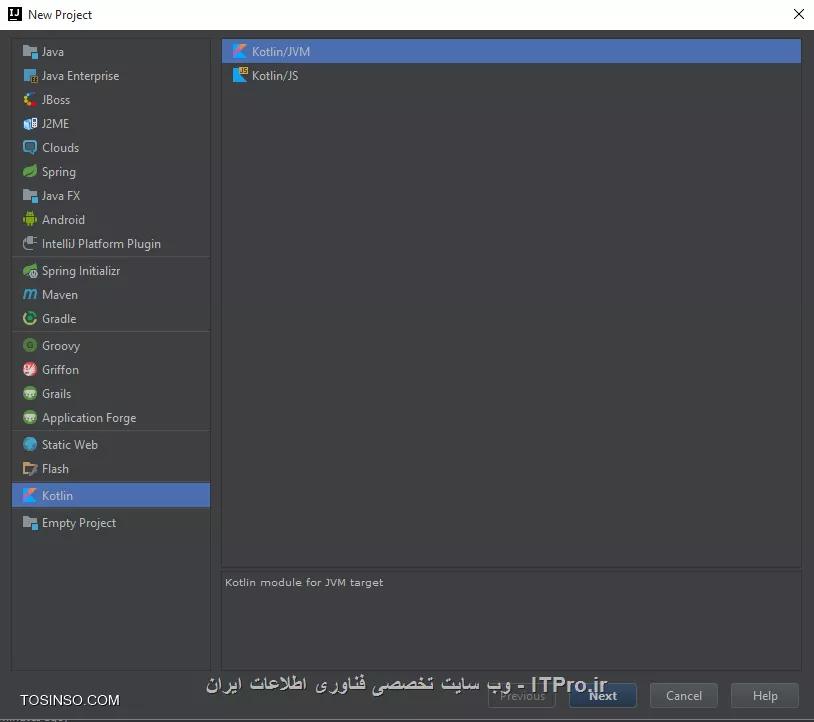Click the Spring Initializr icon
The width and height of the screenshot is (814, 722).
pyautogui.click(x=30, y=270)
